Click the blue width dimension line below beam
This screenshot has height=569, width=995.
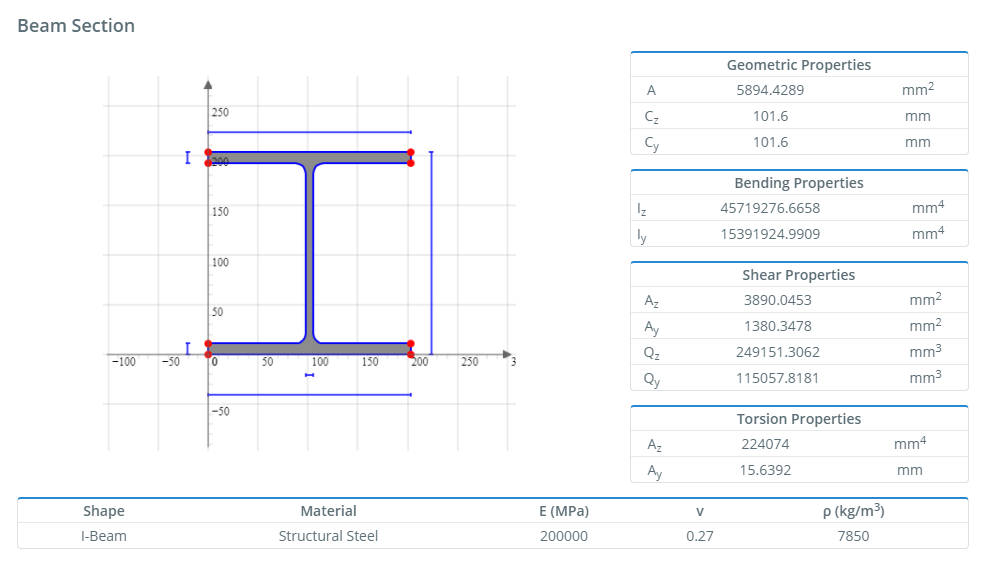(310, 395)
